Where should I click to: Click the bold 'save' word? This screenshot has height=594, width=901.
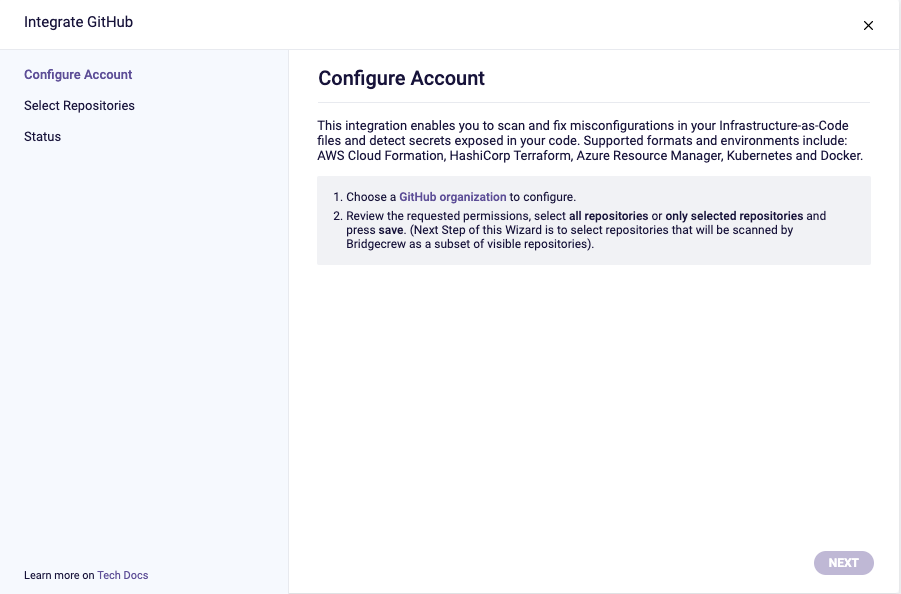pos(391,230)
